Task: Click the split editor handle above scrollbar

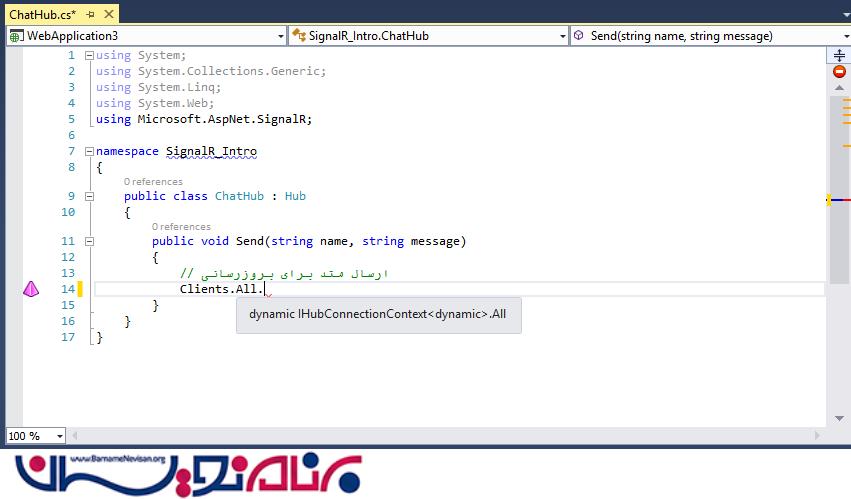Action: tap(839, 54)
